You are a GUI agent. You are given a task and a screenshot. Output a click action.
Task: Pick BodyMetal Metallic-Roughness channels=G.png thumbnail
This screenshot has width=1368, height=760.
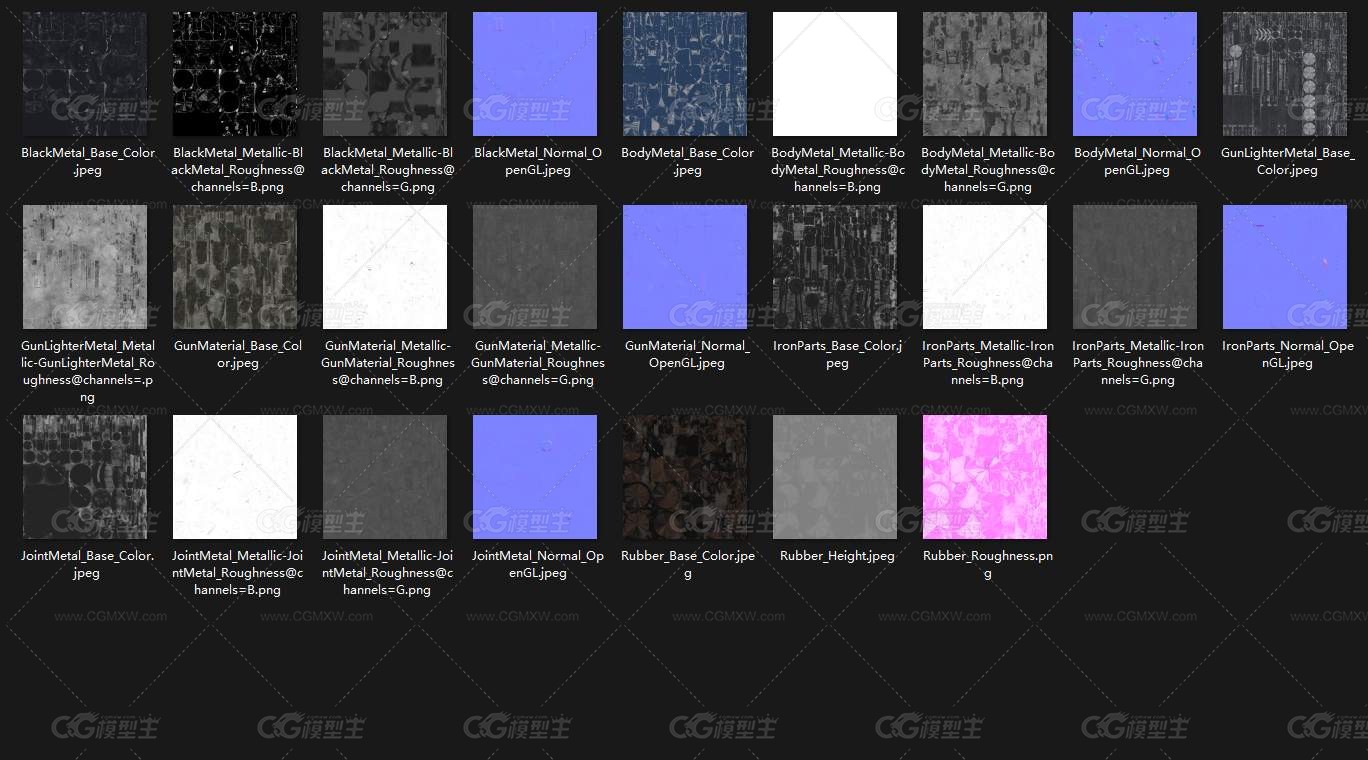point(985,74)
